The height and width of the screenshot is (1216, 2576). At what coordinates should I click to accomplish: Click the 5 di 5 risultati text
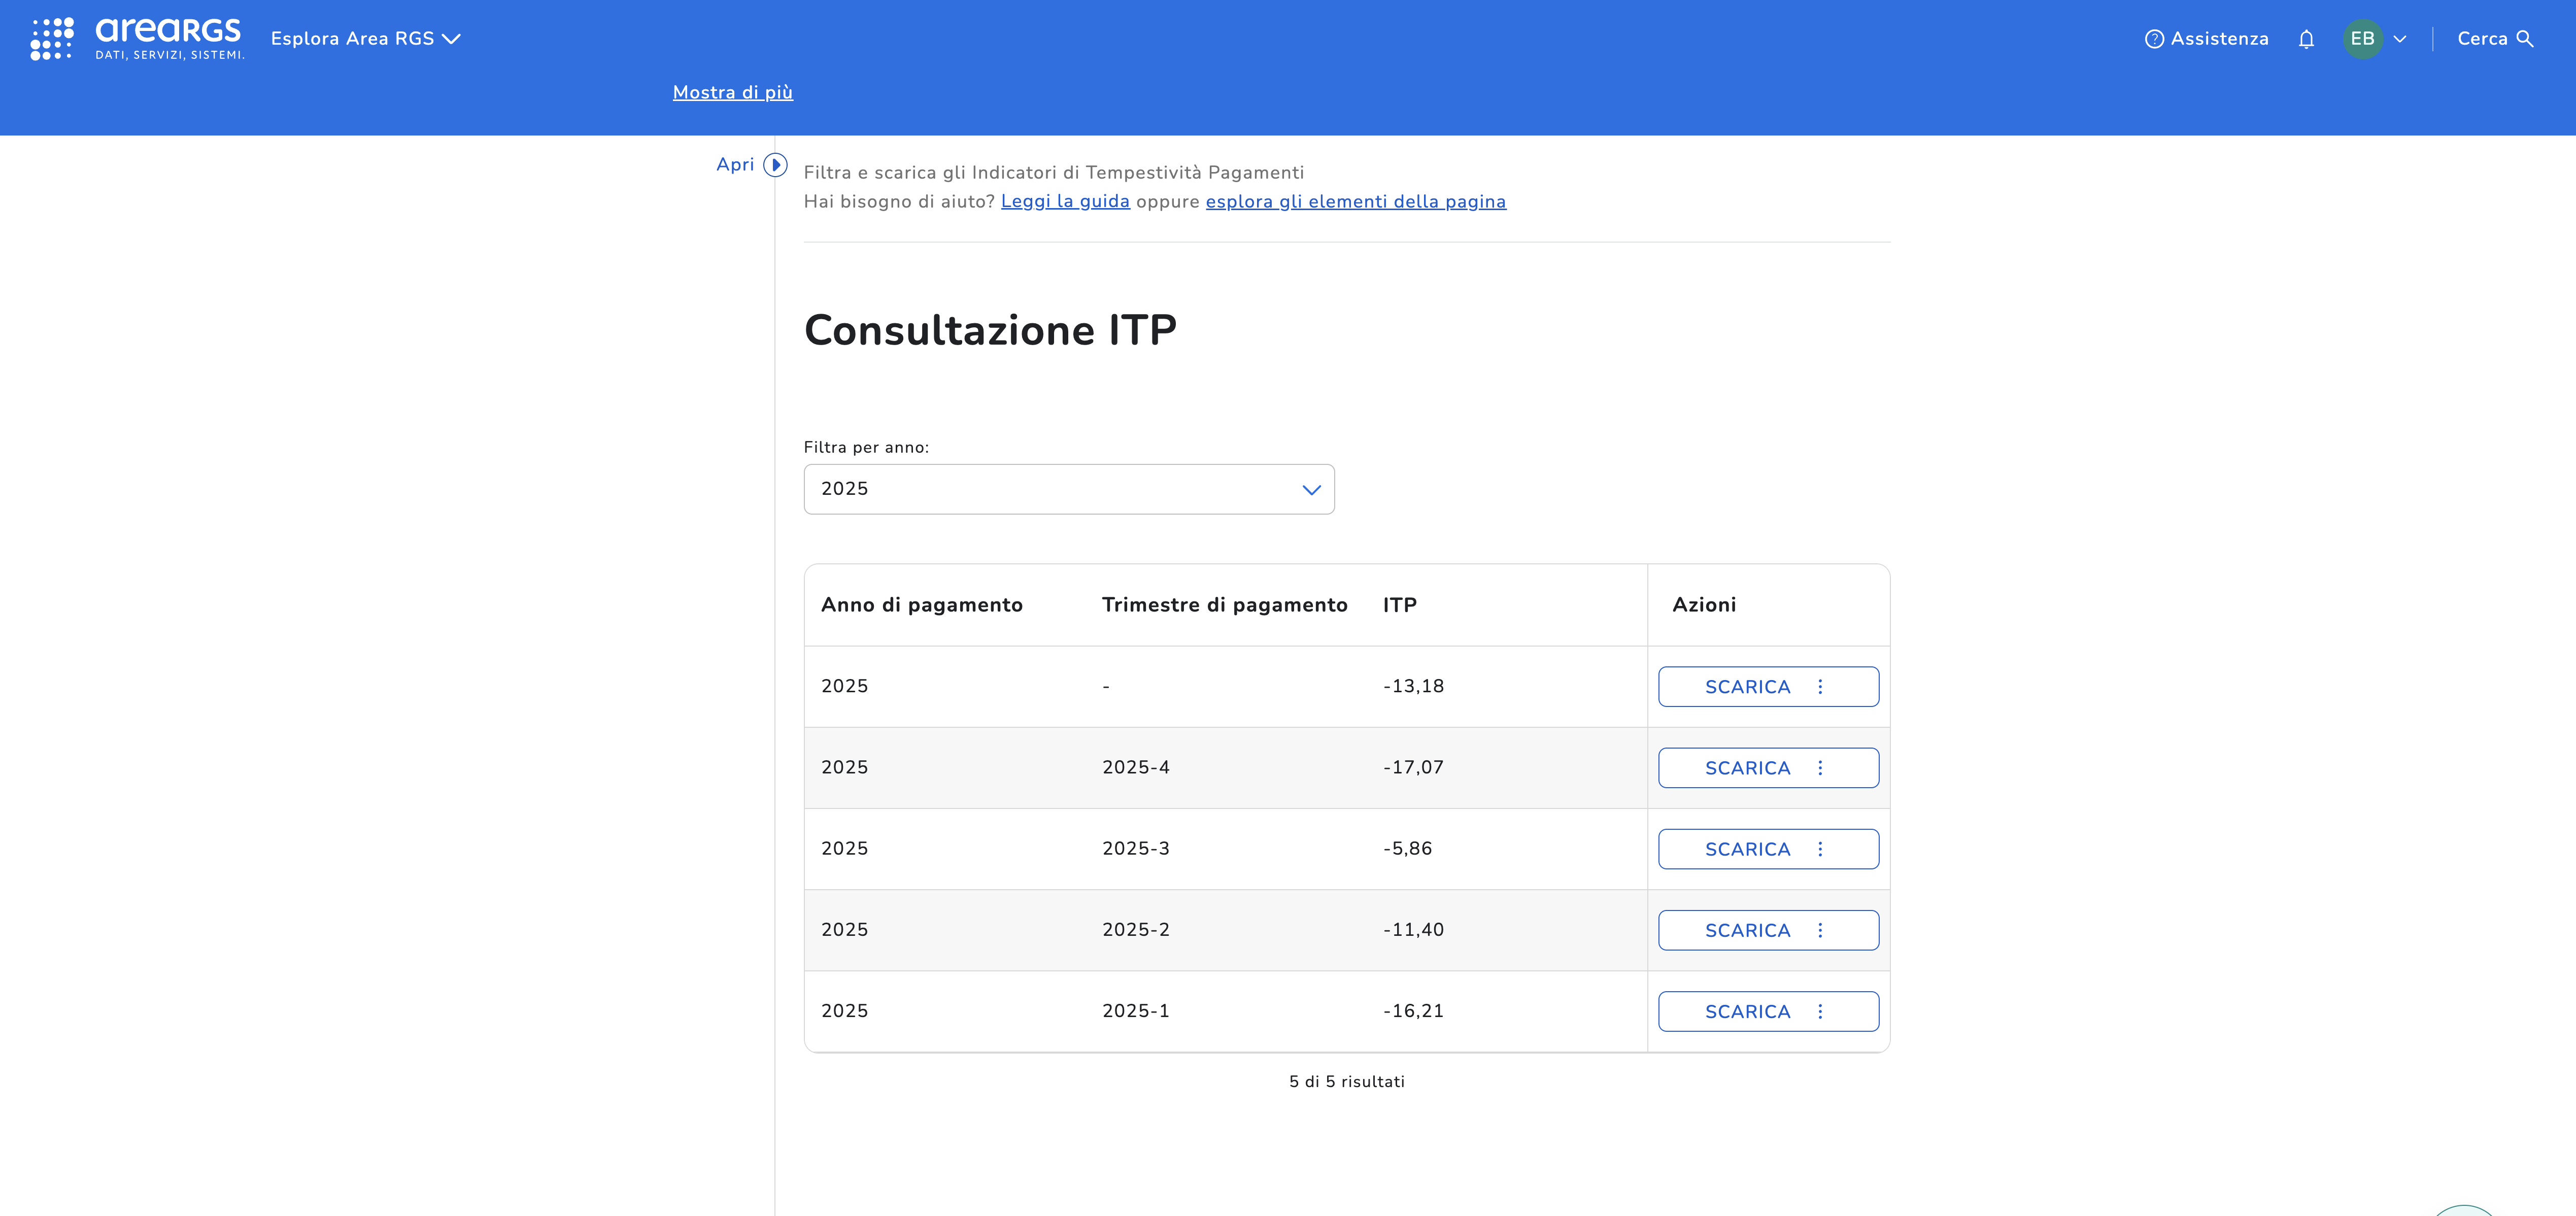(x=1347, y=1081)
